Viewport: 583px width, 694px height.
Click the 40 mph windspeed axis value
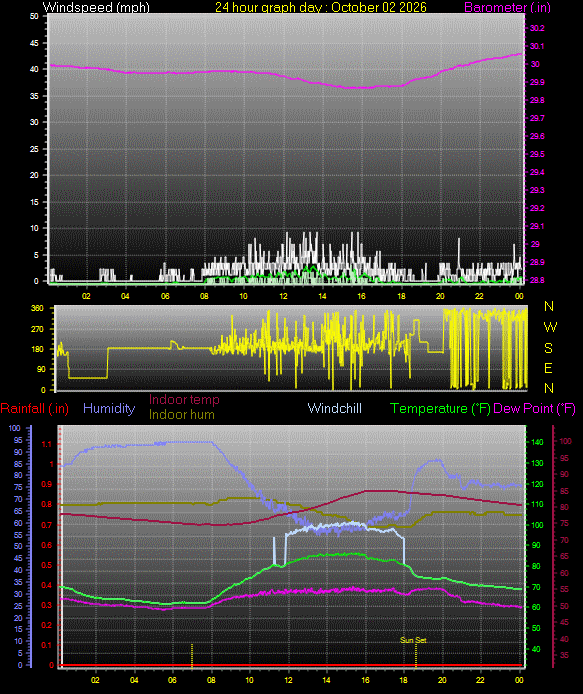coord(34,69)
